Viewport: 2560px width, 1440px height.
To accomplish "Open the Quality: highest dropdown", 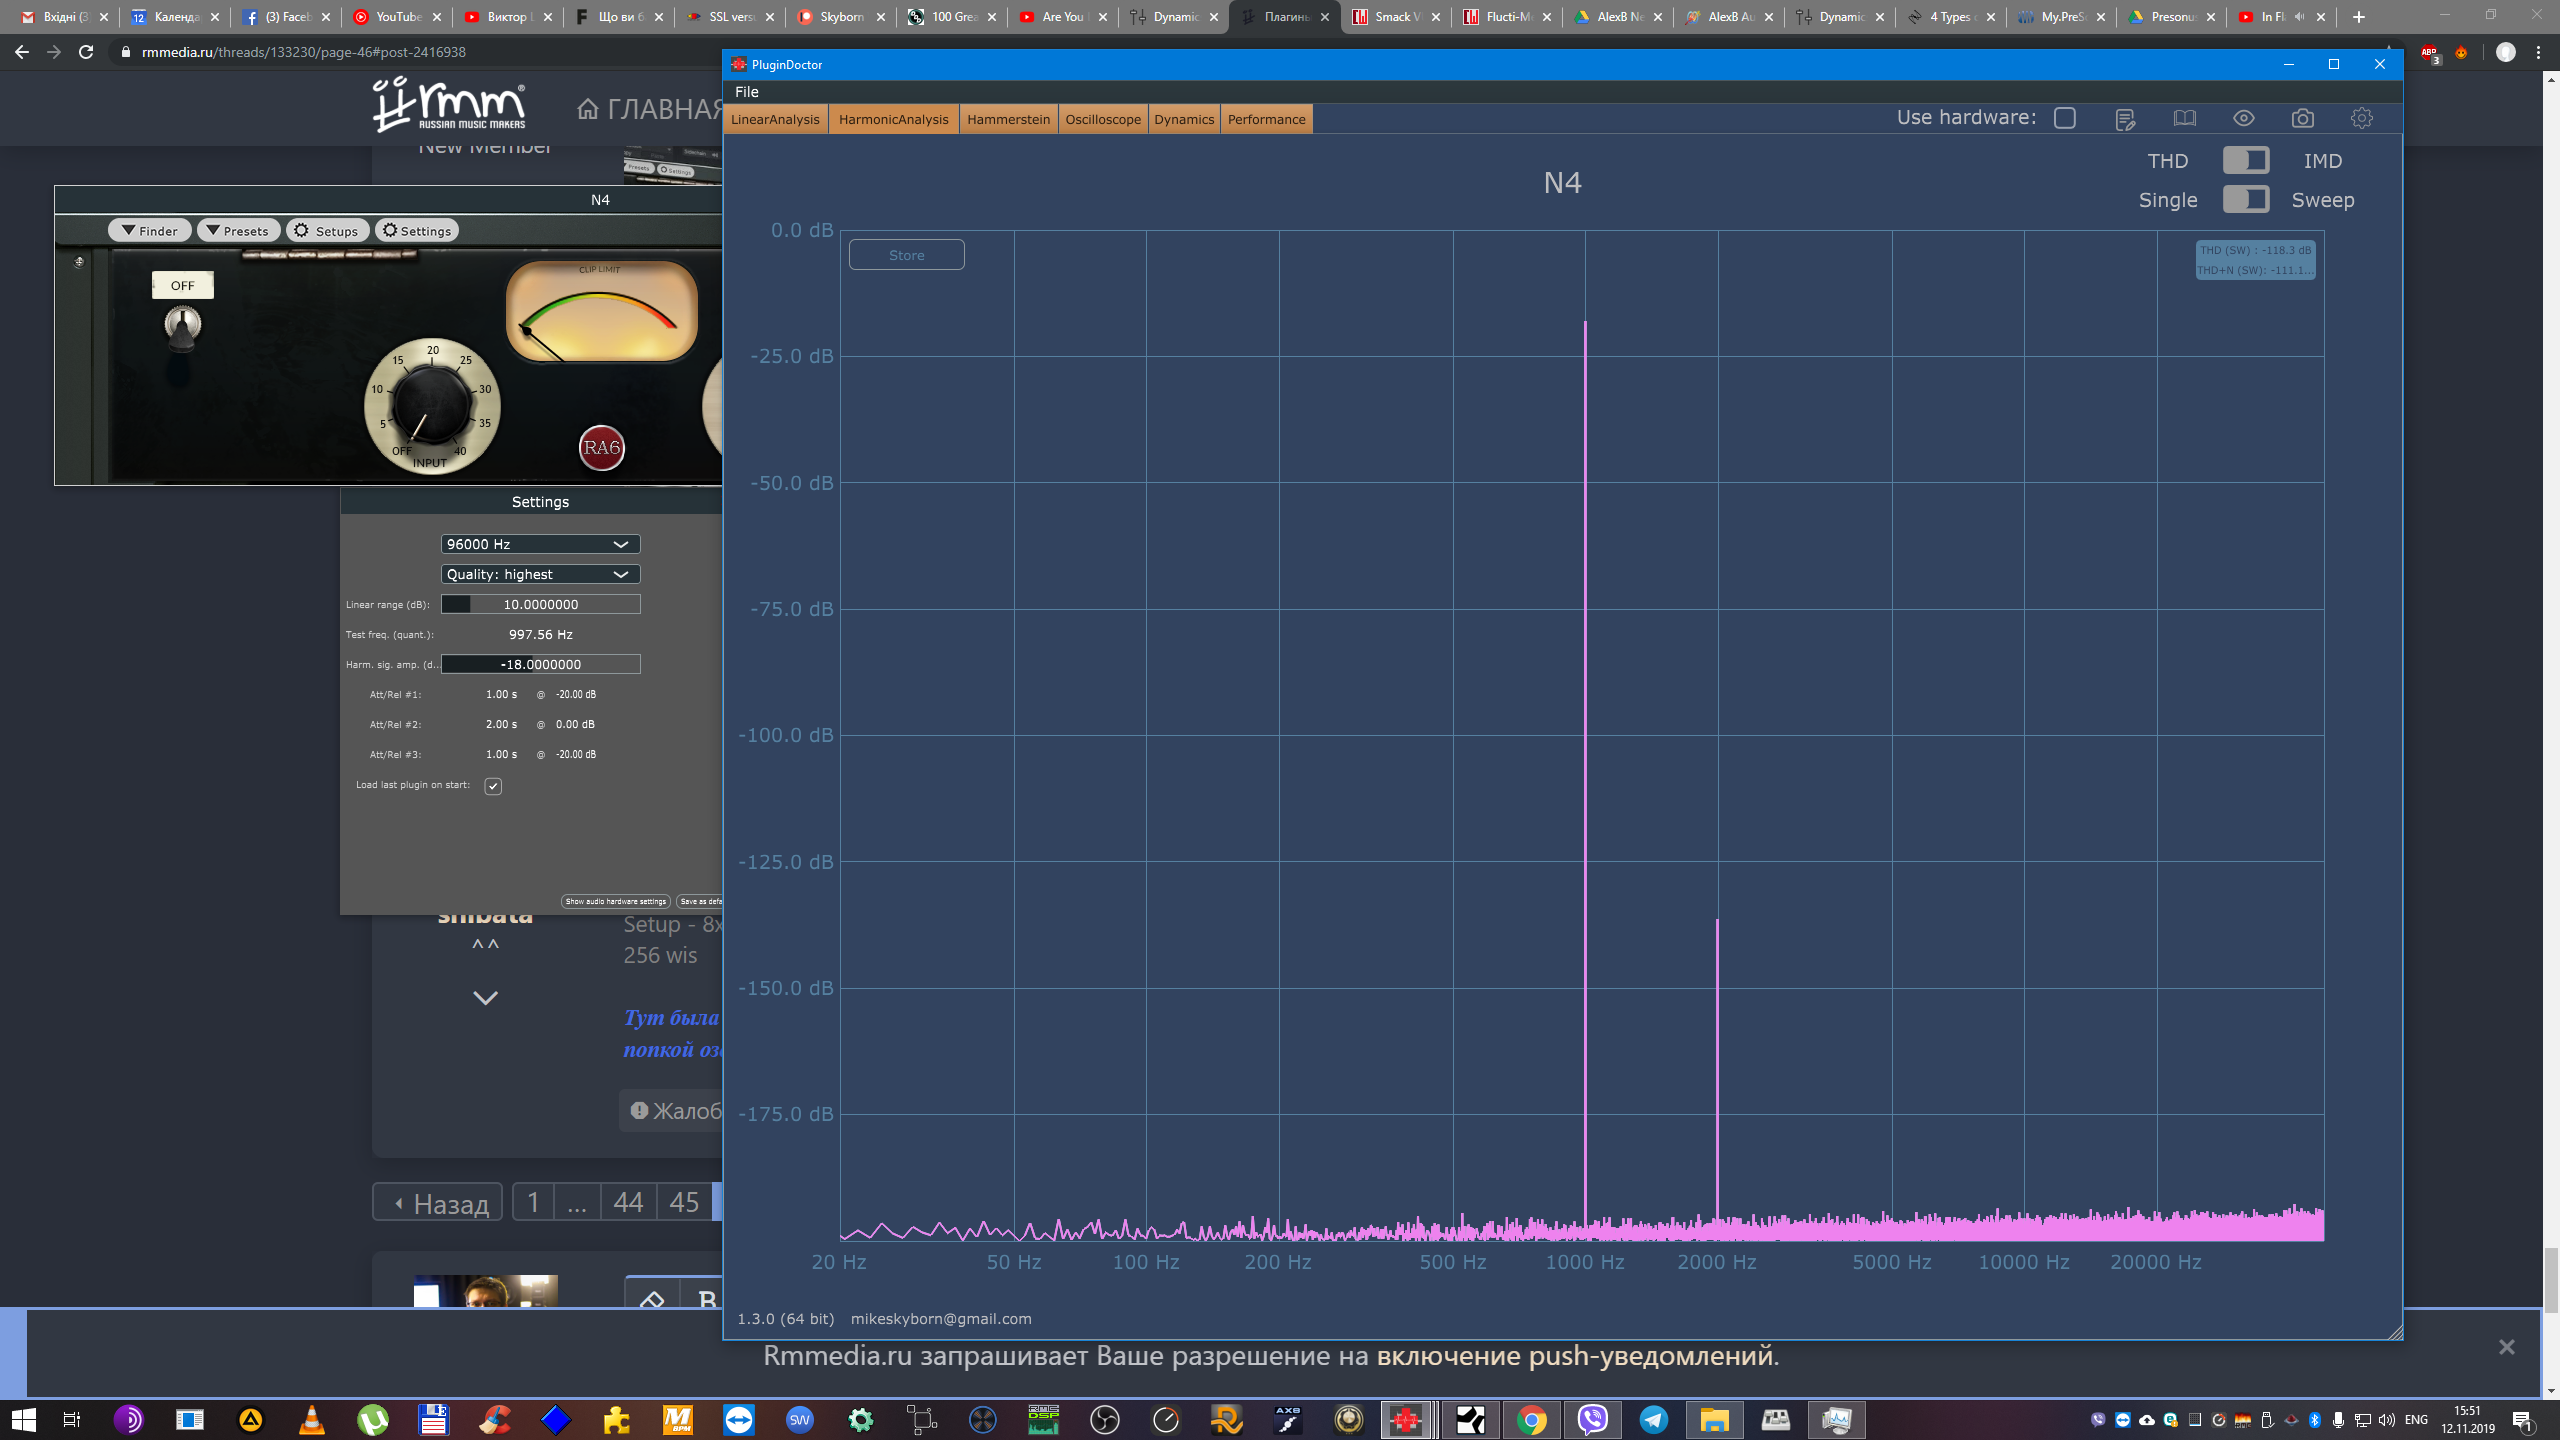I will point(540,574).
